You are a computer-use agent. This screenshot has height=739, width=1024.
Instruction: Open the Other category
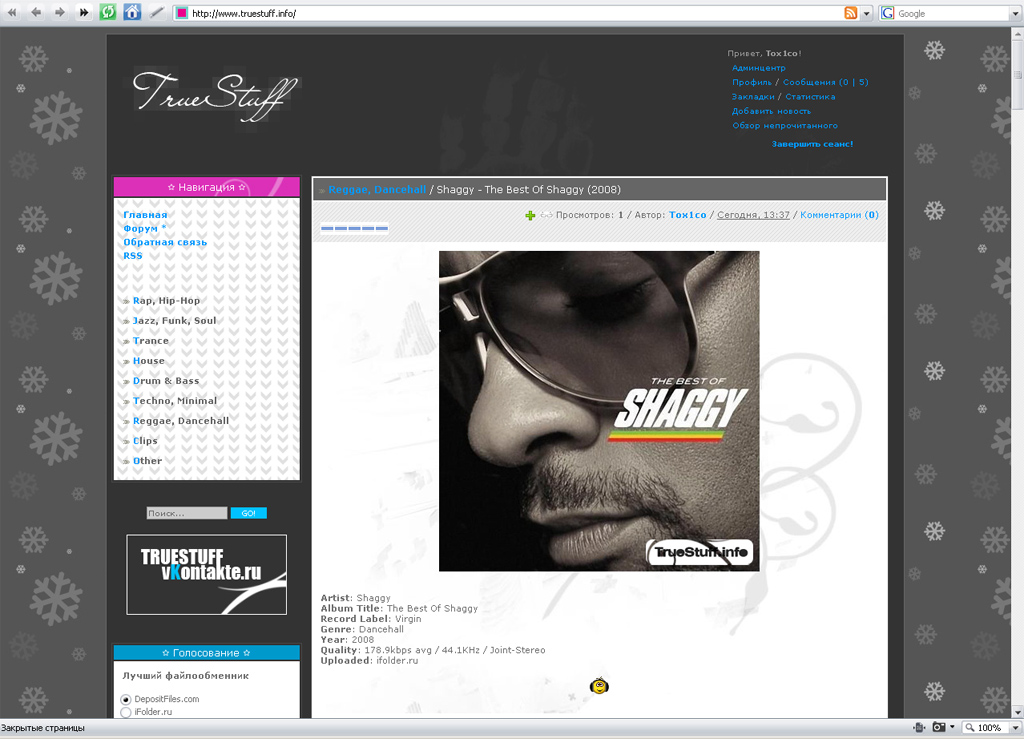coord(147,461)
